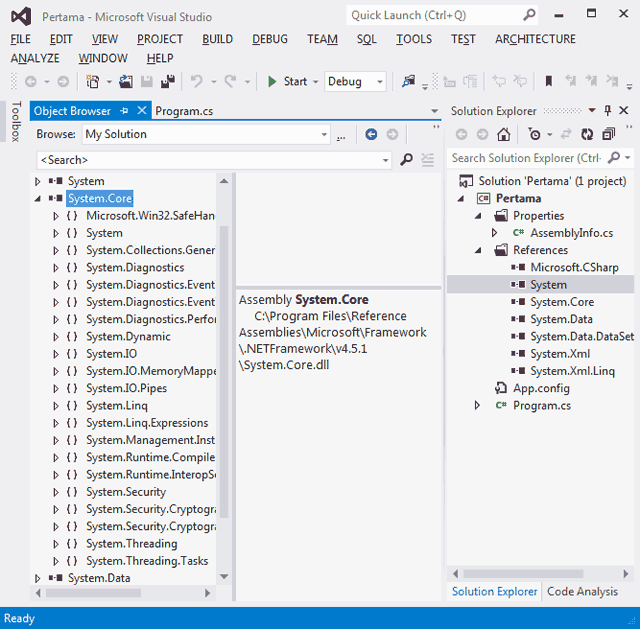The height and width of the screenshot is (629, 640).
Task: Click the Collapse All icon in Solution Explorer
Action: (x=608, y=134)
